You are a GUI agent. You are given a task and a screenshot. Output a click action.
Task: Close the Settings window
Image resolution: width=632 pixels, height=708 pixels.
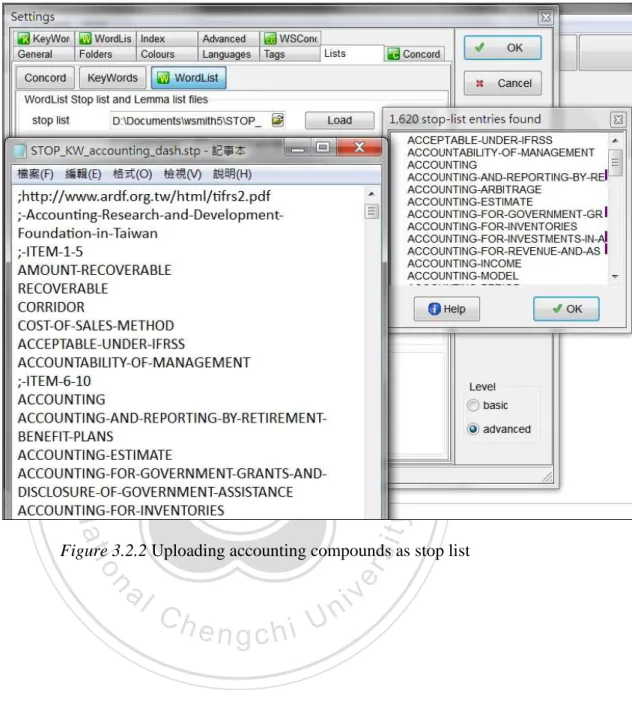point(546,17)
